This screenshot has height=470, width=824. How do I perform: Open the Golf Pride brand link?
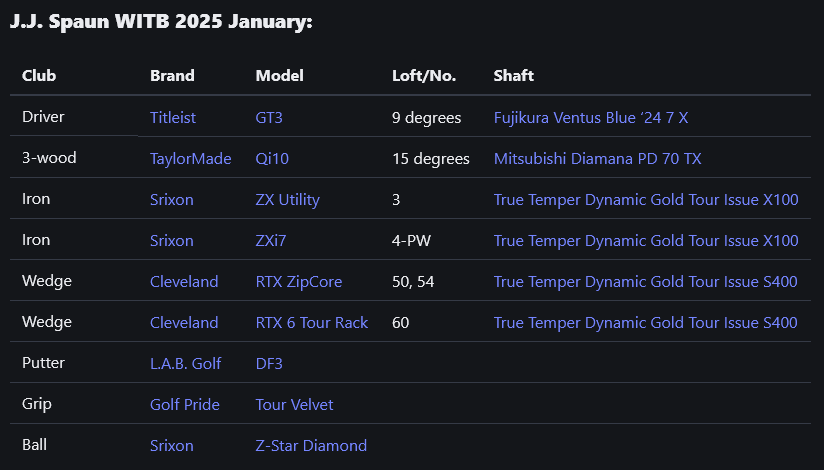(184, 404)
